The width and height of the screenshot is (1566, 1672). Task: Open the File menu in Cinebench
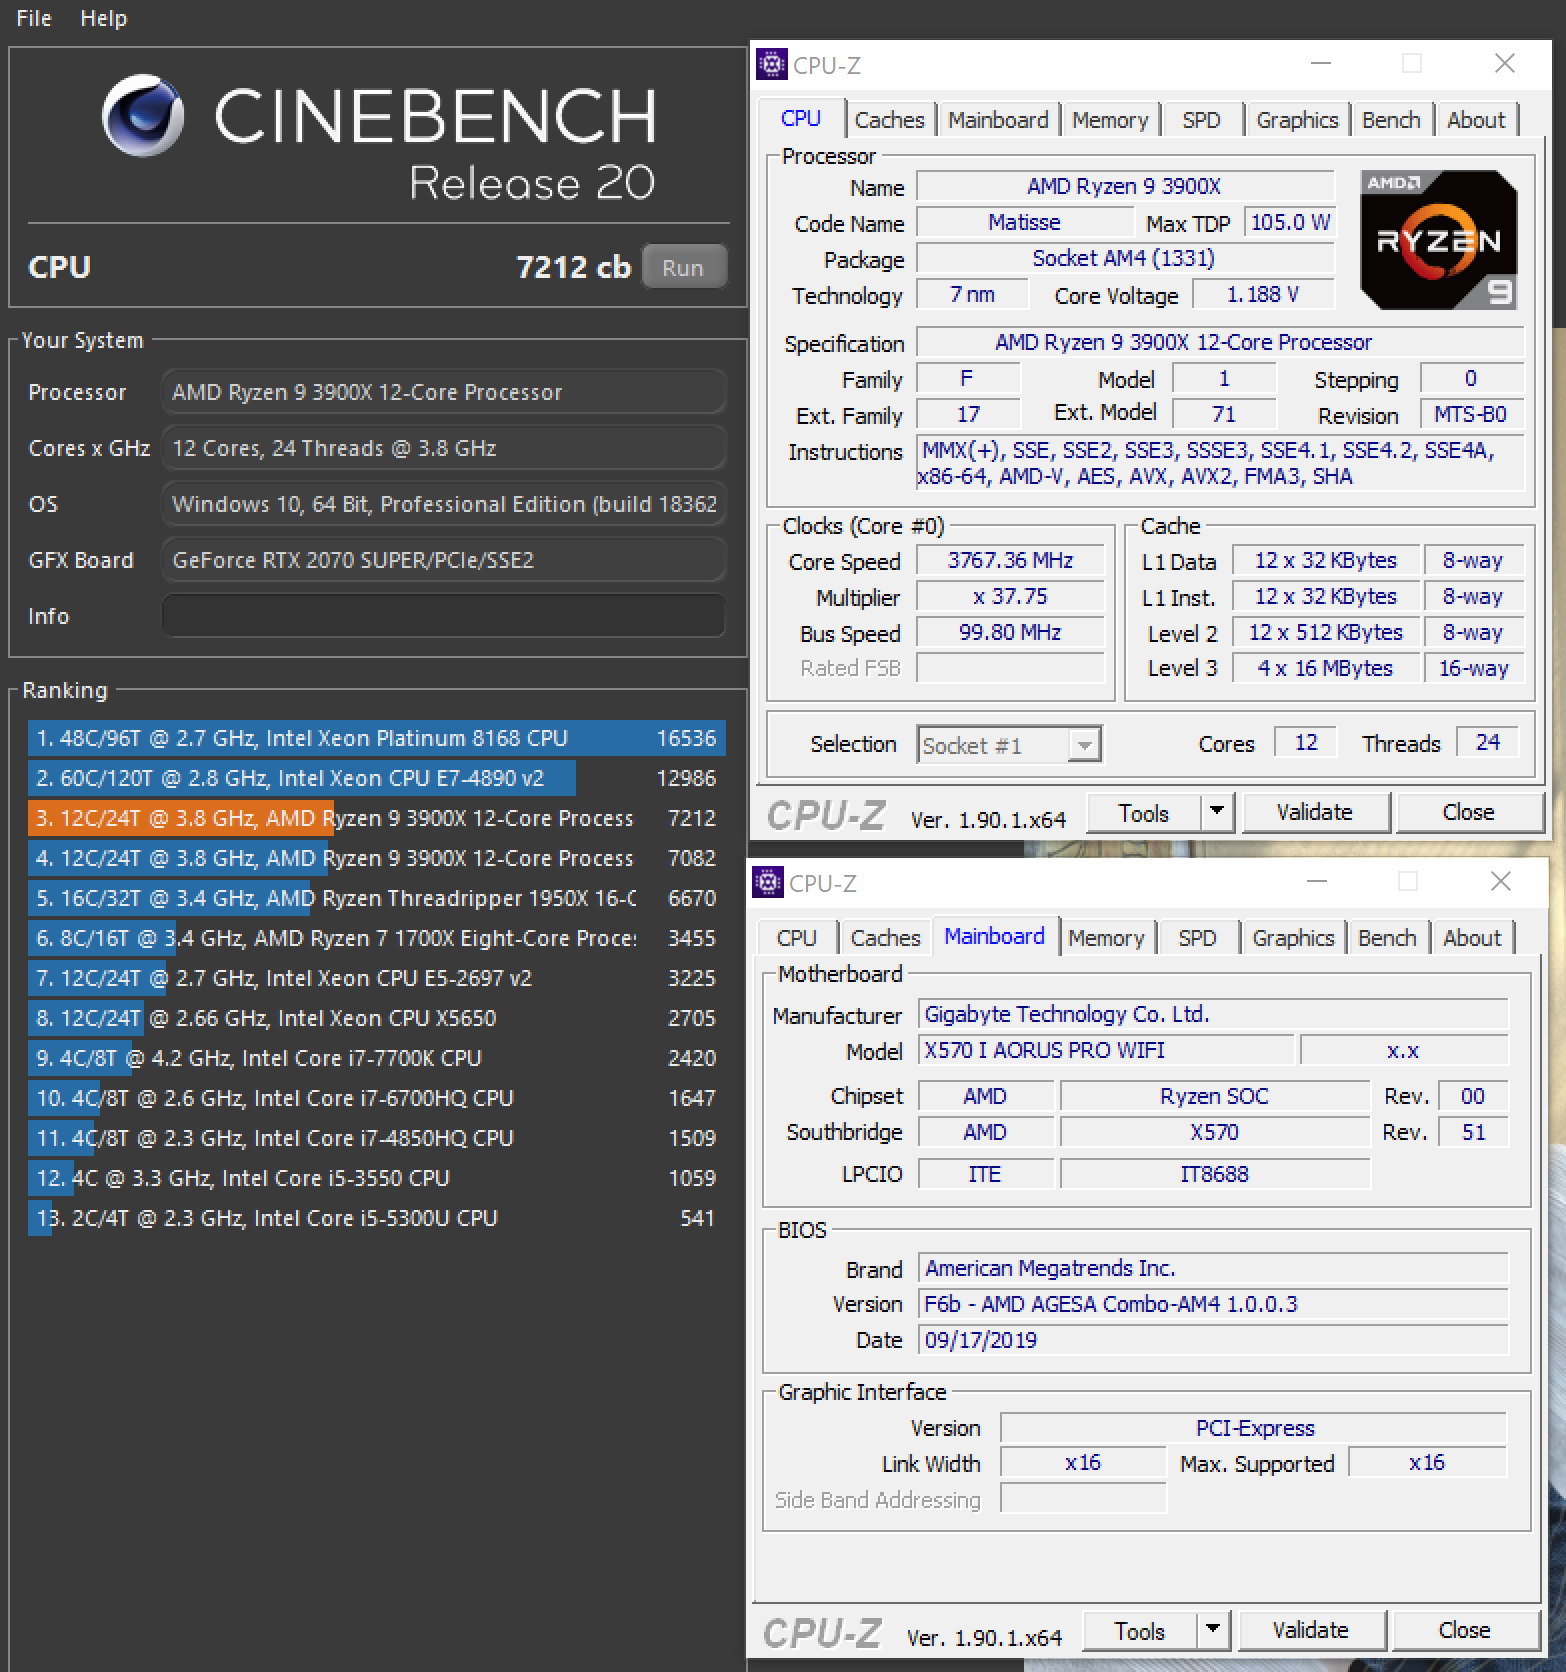pyautogui.click(x=34, y=18)
